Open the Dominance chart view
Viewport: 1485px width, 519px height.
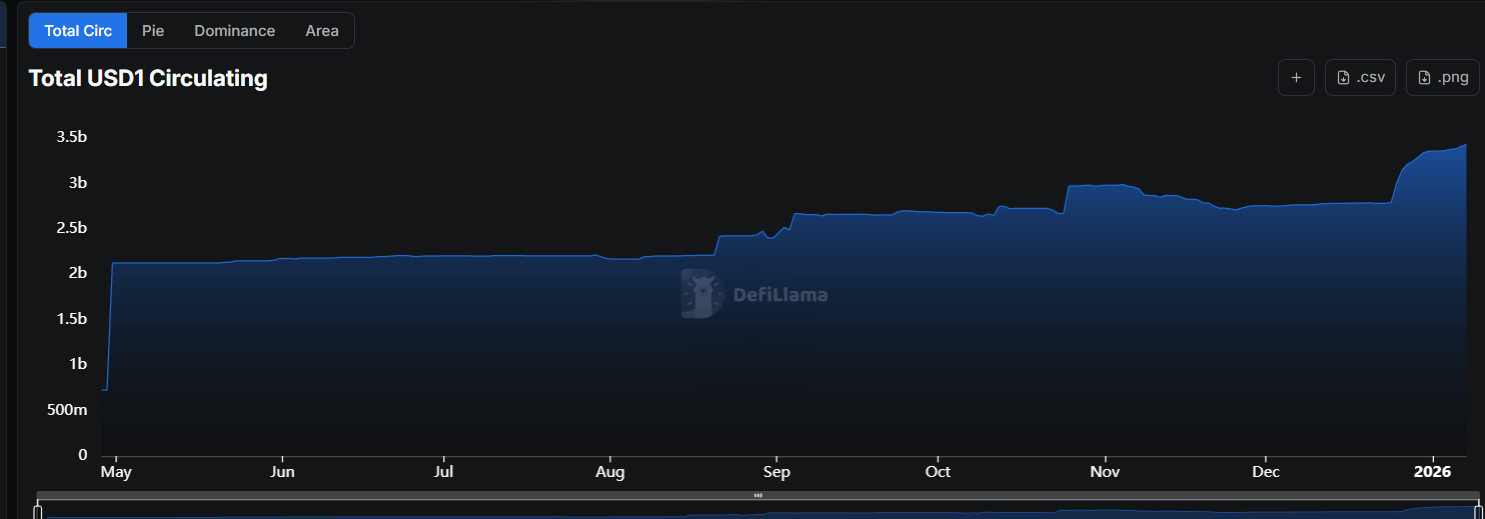coord(234,30)
